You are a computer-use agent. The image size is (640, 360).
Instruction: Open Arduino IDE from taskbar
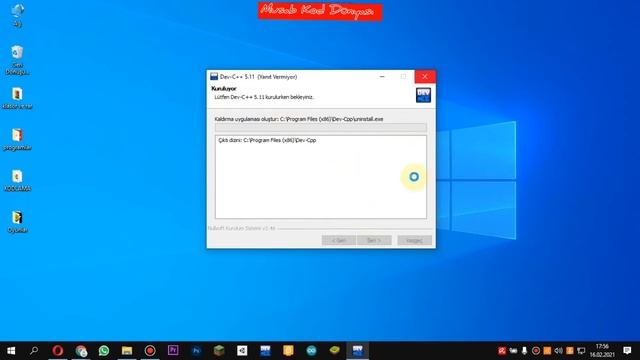311,351
